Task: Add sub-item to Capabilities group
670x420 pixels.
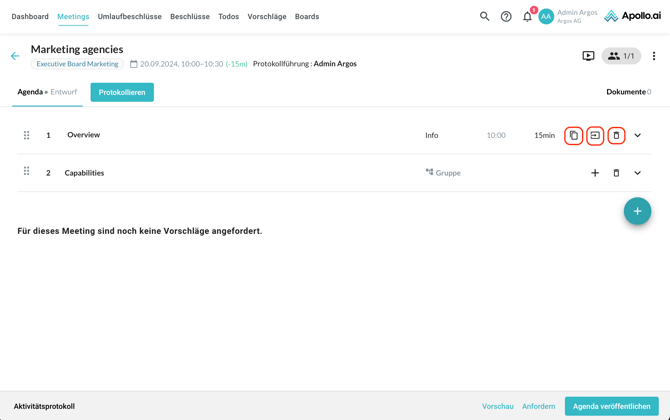Action: [595, 173]
